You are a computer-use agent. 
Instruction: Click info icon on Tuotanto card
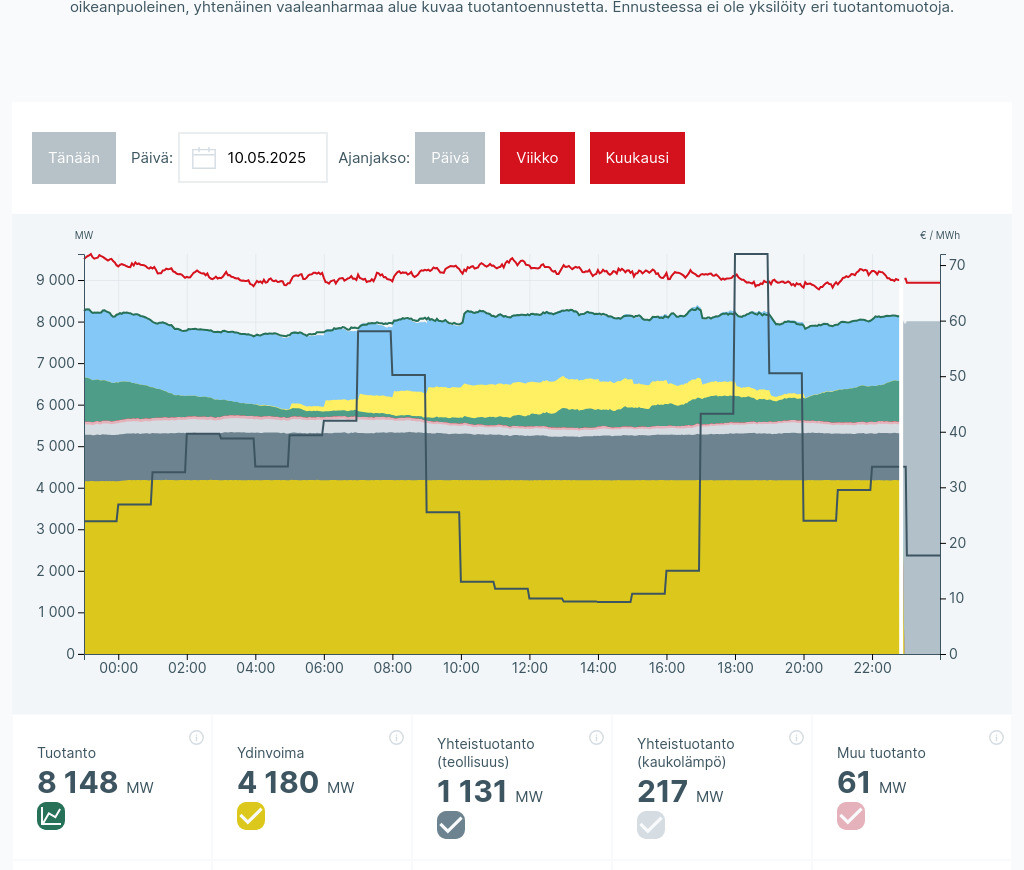click(x=196, y=738)
